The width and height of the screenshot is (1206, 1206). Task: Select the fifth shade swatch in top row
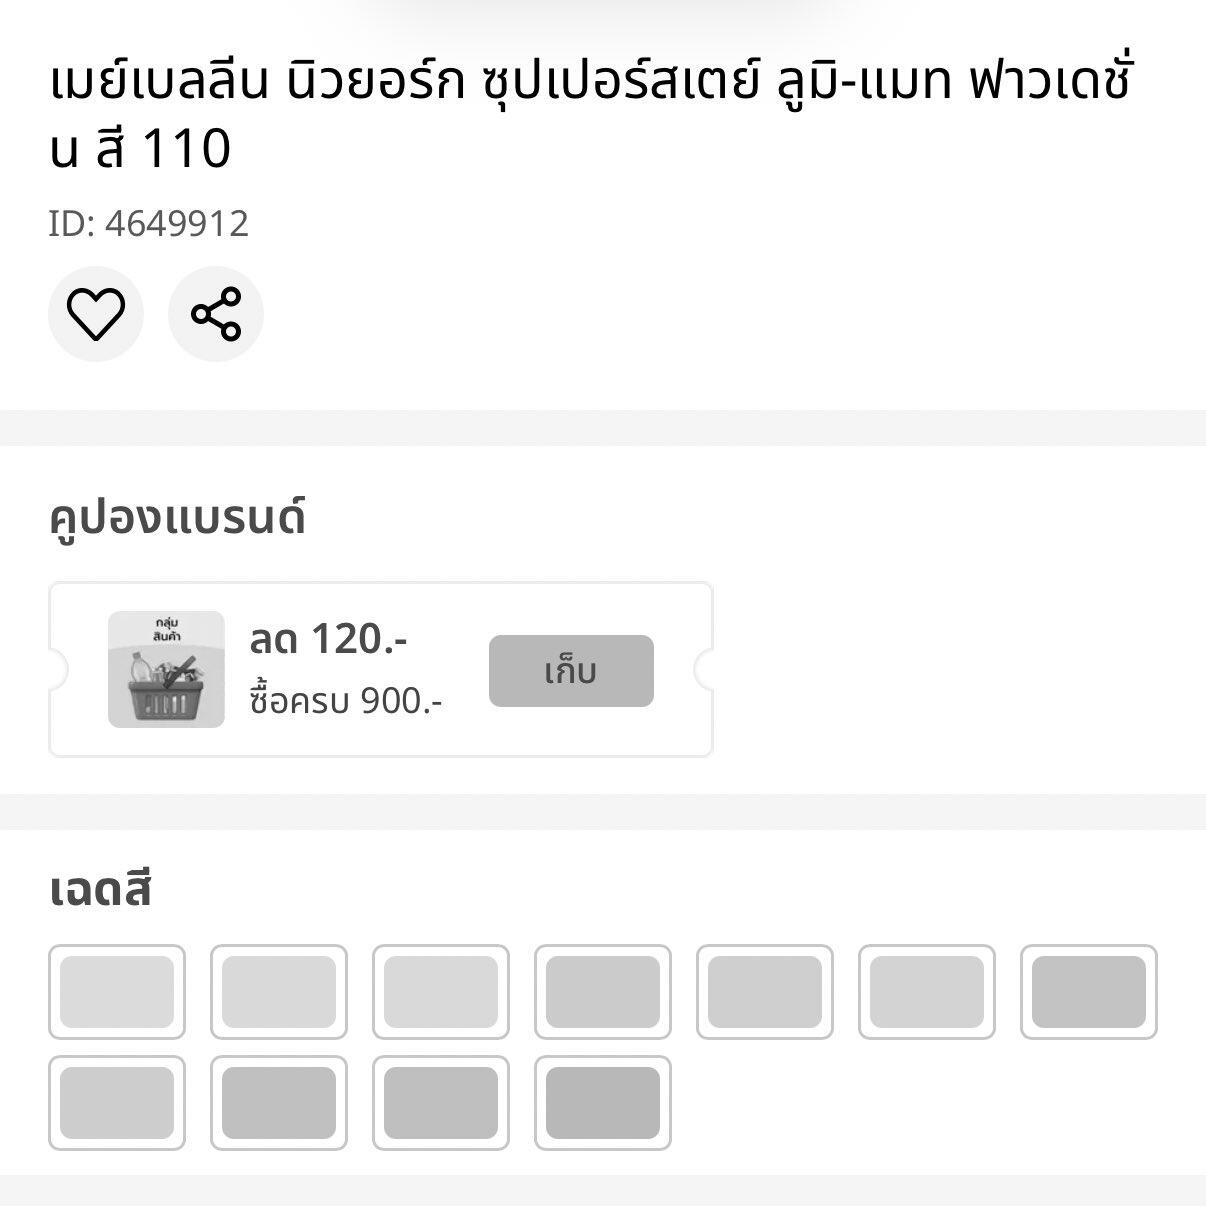(x=765, y=992)
